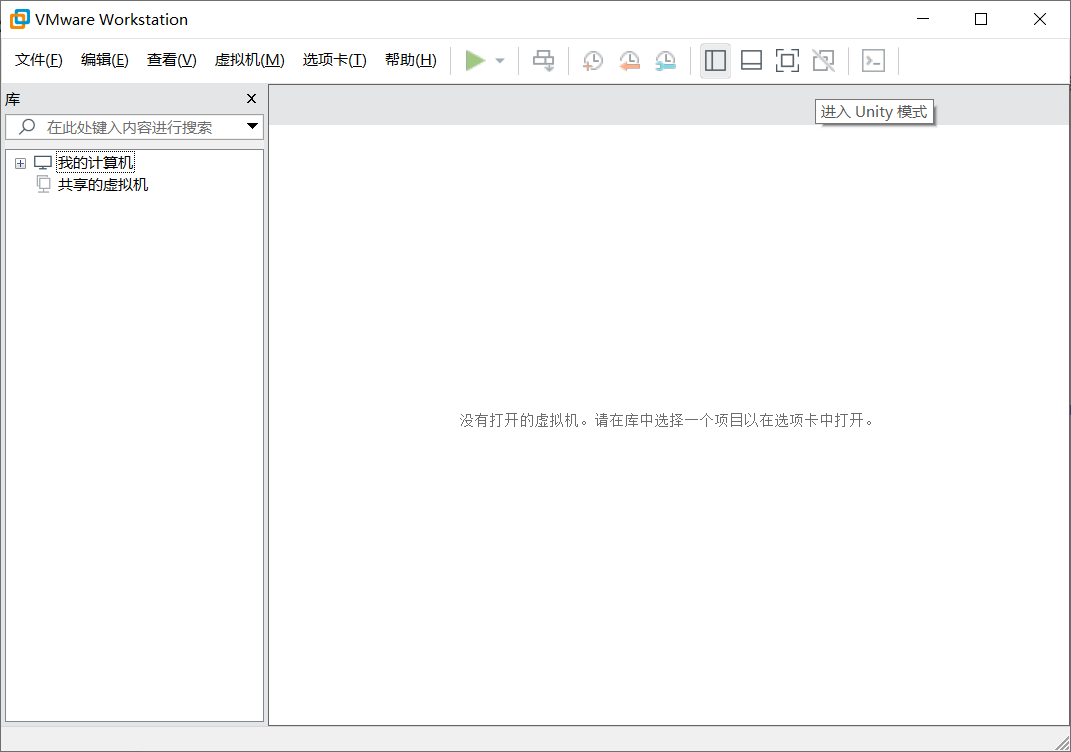Toggle the thumbnail bar view icon
This screenshot has height=752, width=1071.
(x=751, y=61)
